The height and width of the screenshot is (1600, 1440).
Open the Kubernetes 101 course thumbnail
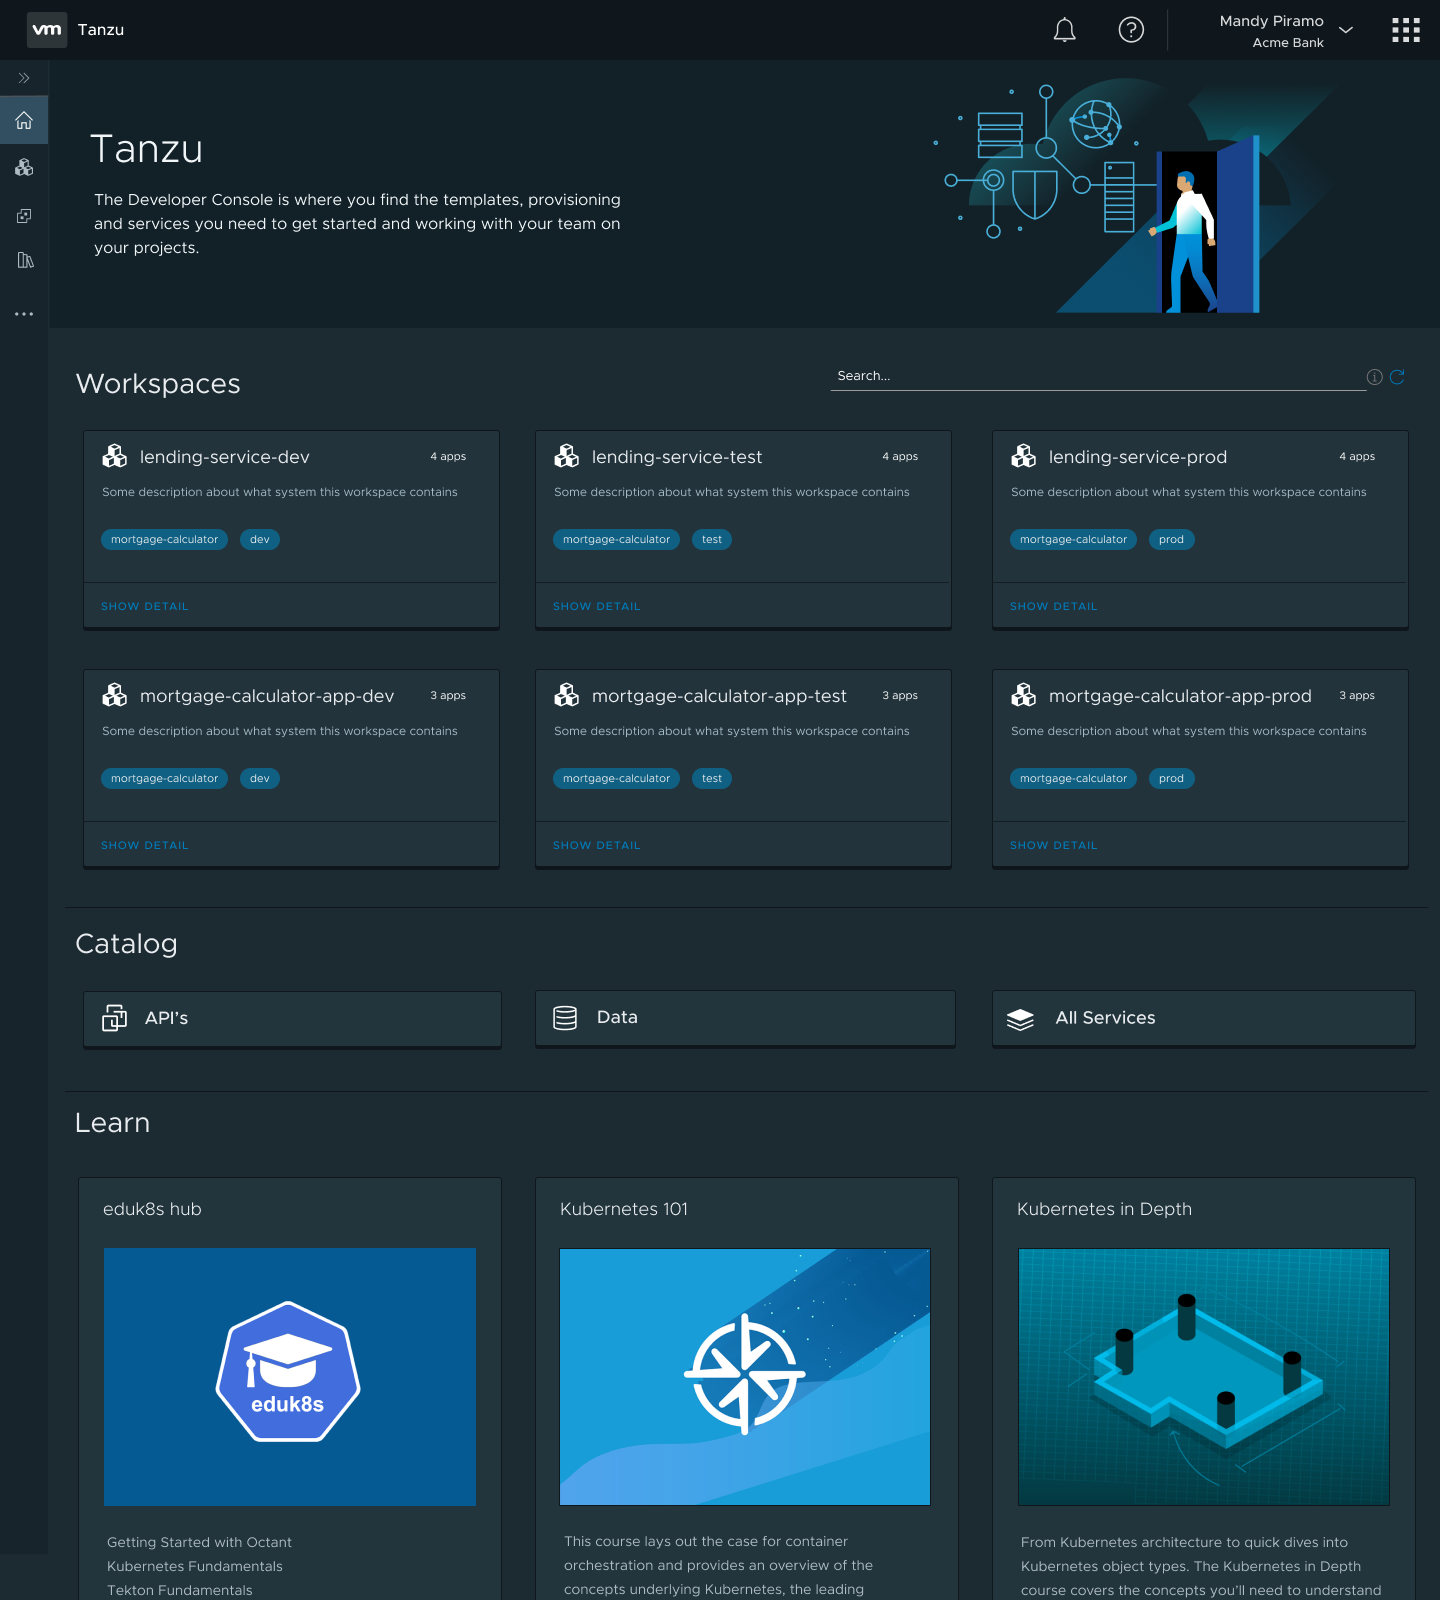pyautogui.click(x=745, y=1377)
